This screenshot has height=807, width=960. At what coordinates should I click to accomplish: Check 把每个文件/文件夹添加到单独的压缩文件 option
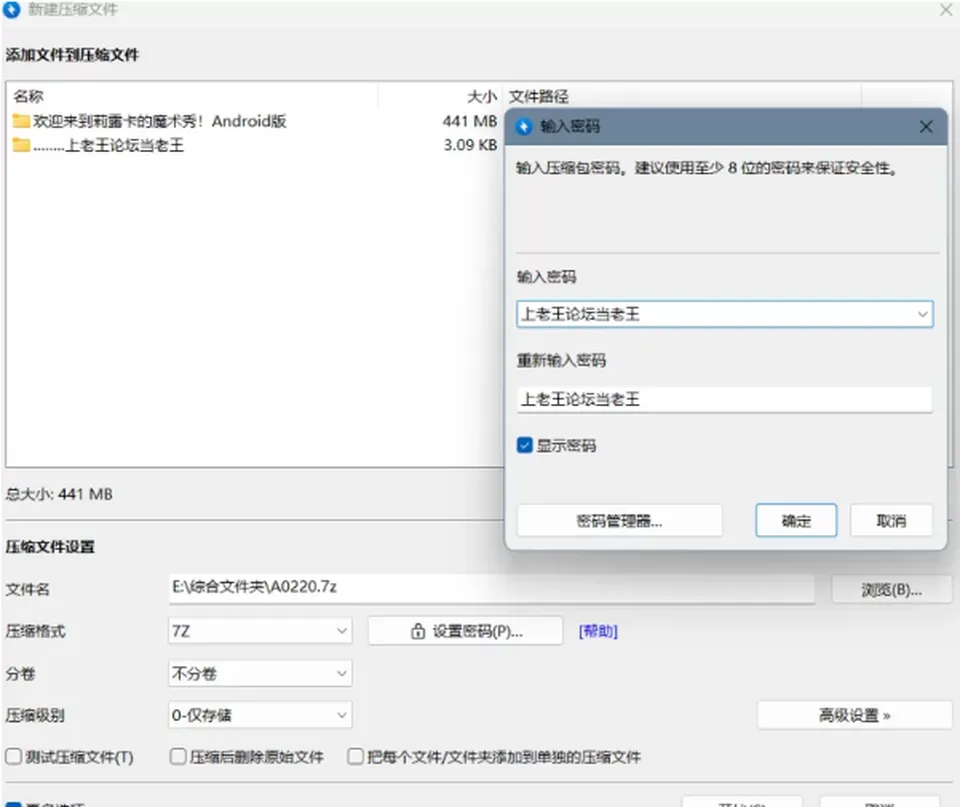[x=355, y=757]
